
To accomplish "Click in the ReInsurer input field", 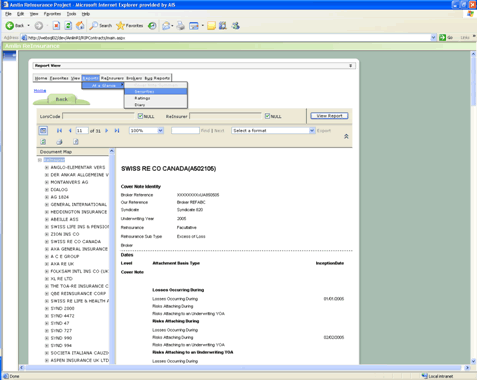I will (x=225, y=116).
